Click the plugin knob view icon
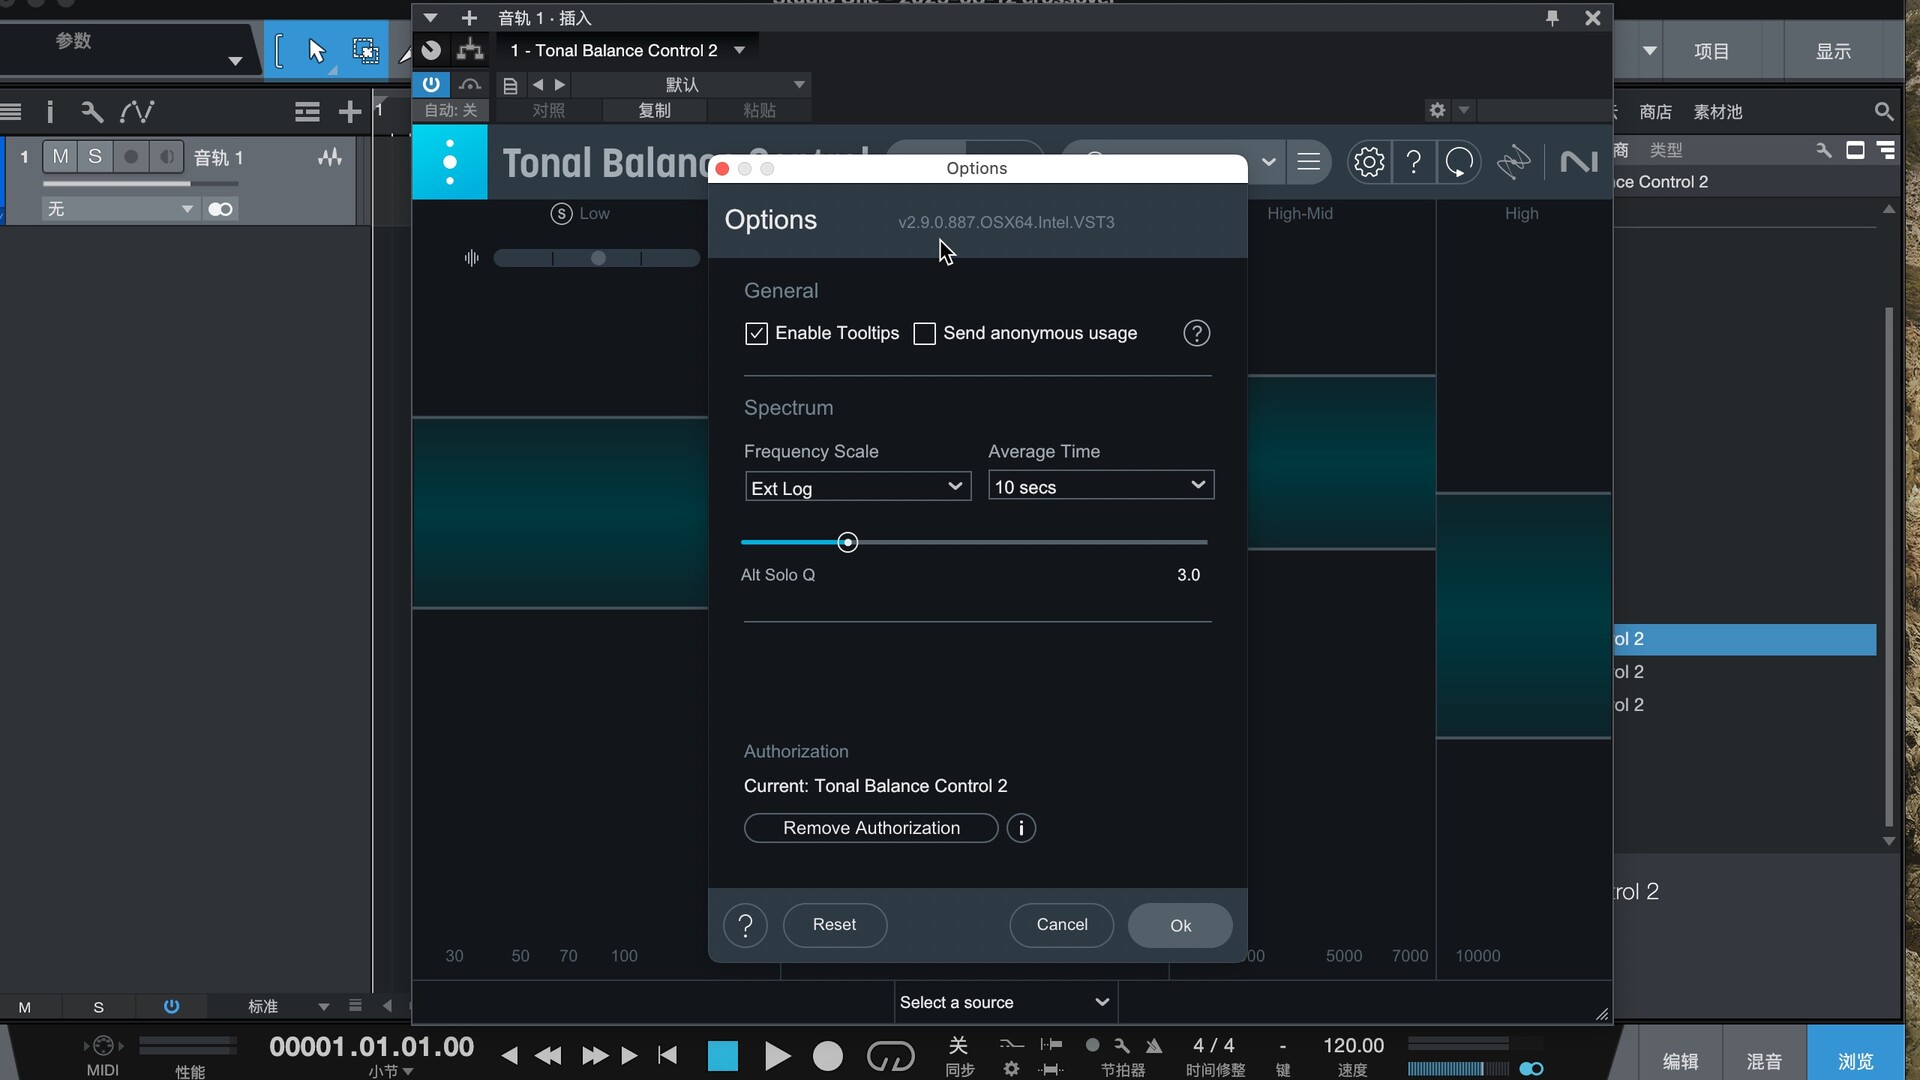The height and width of the screenshot is (1080, 1920). pyautogui.click(x=431, y=50)
